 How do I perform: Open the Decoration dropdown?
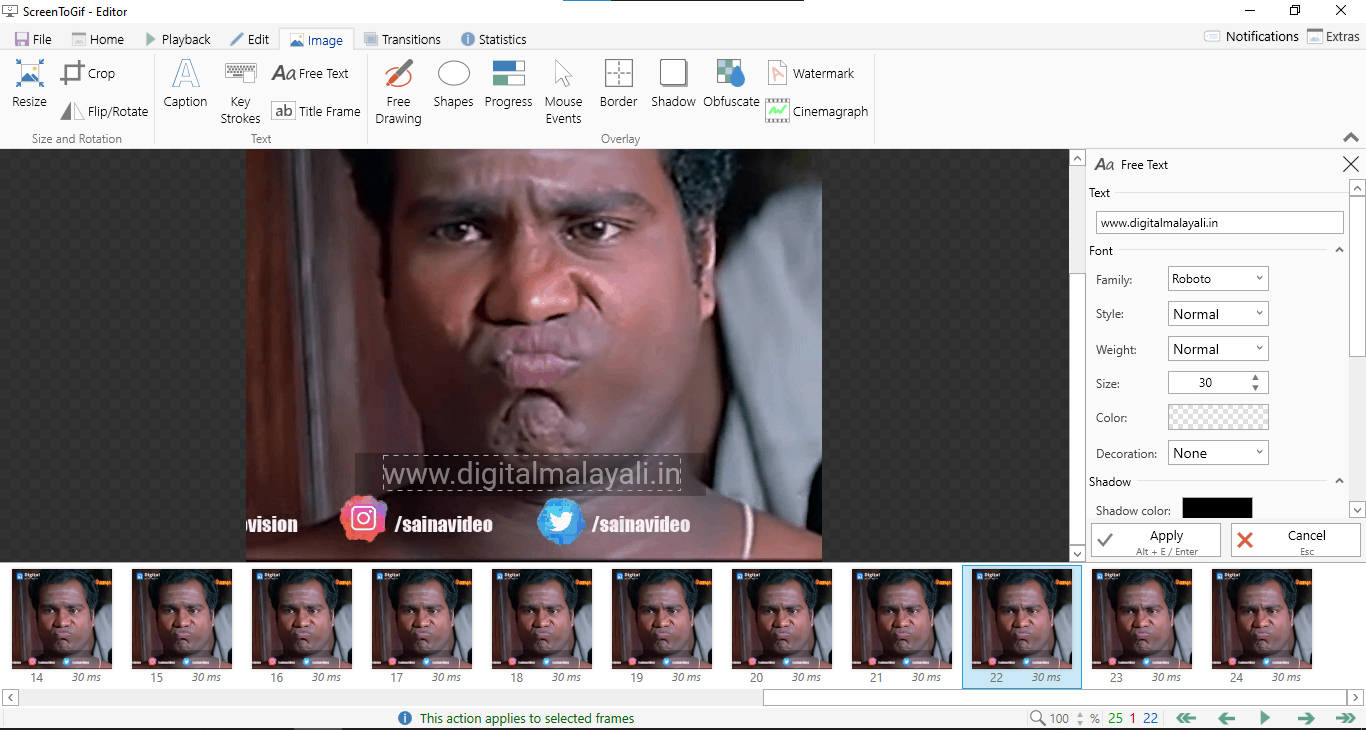click(x=1218, y=453)
